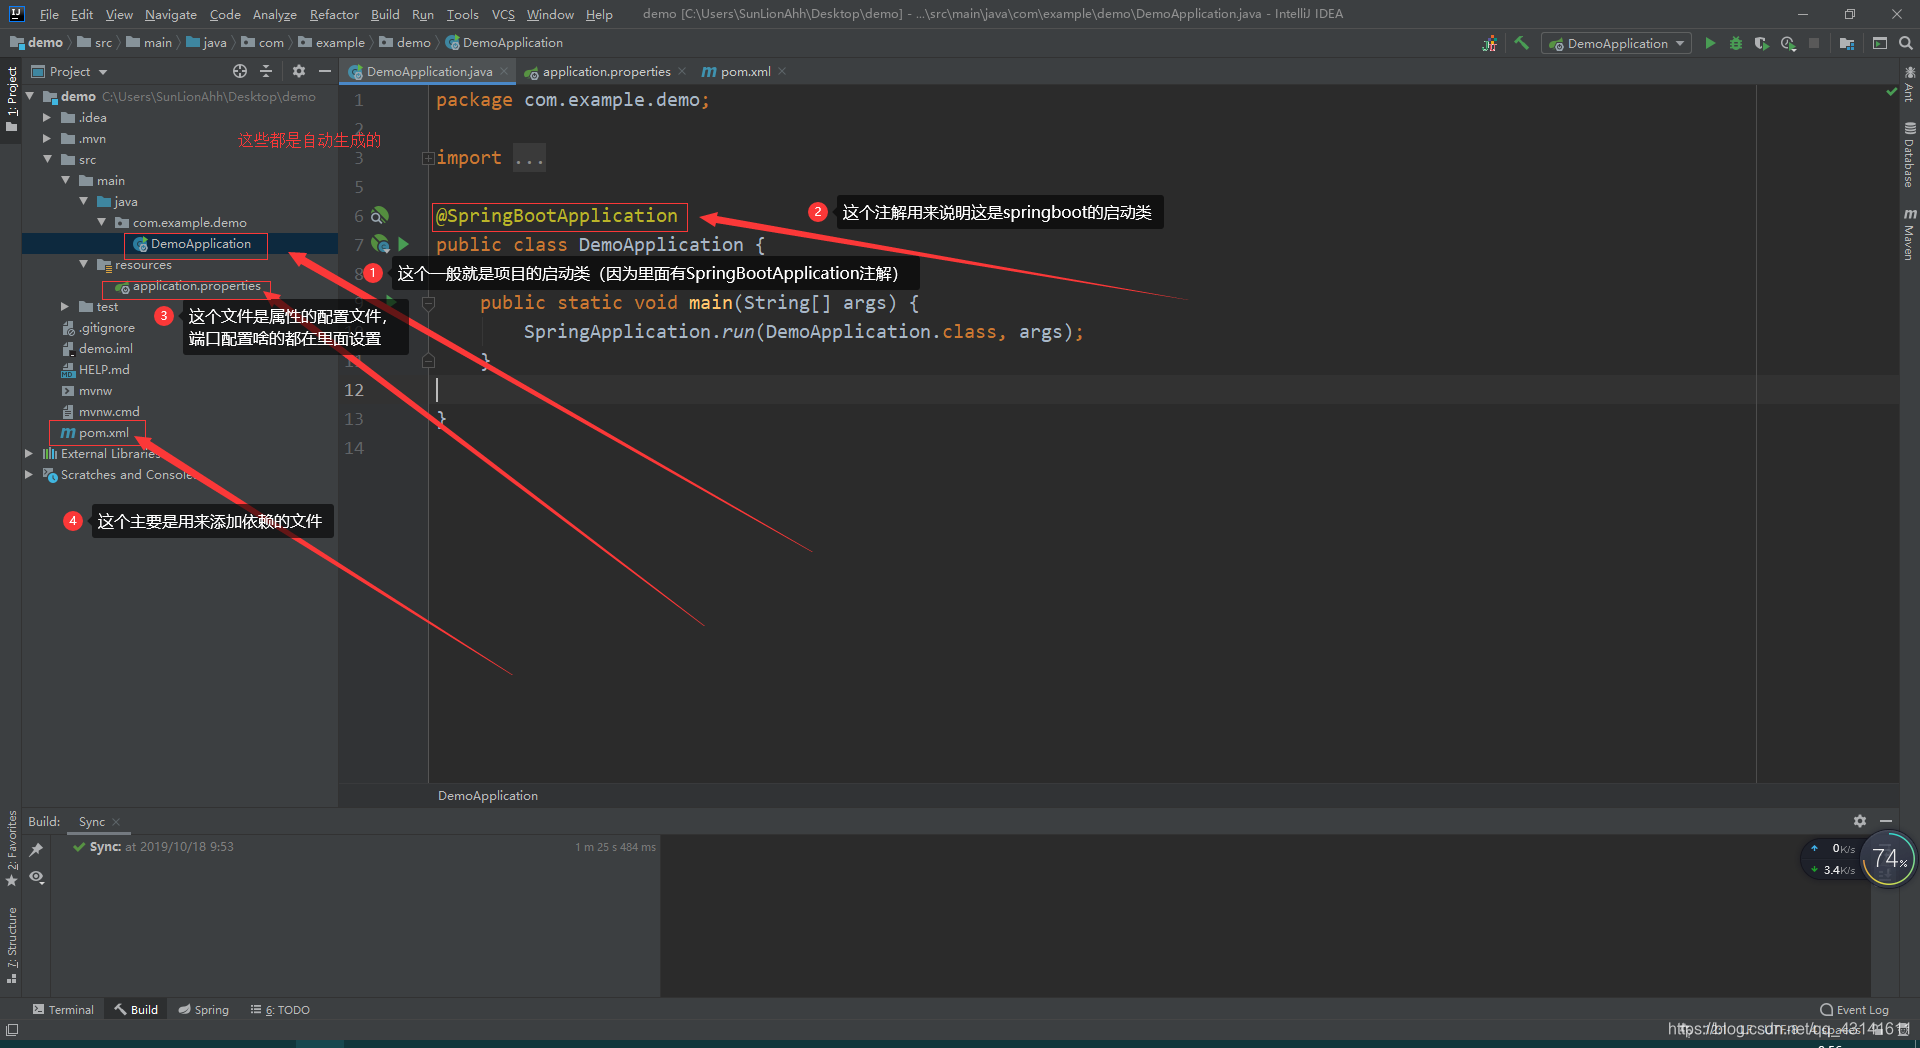Viewport: 1920px width, 1048px height.
Task: Run DemoApplication with the green play button
Action: coord(1710,43)
